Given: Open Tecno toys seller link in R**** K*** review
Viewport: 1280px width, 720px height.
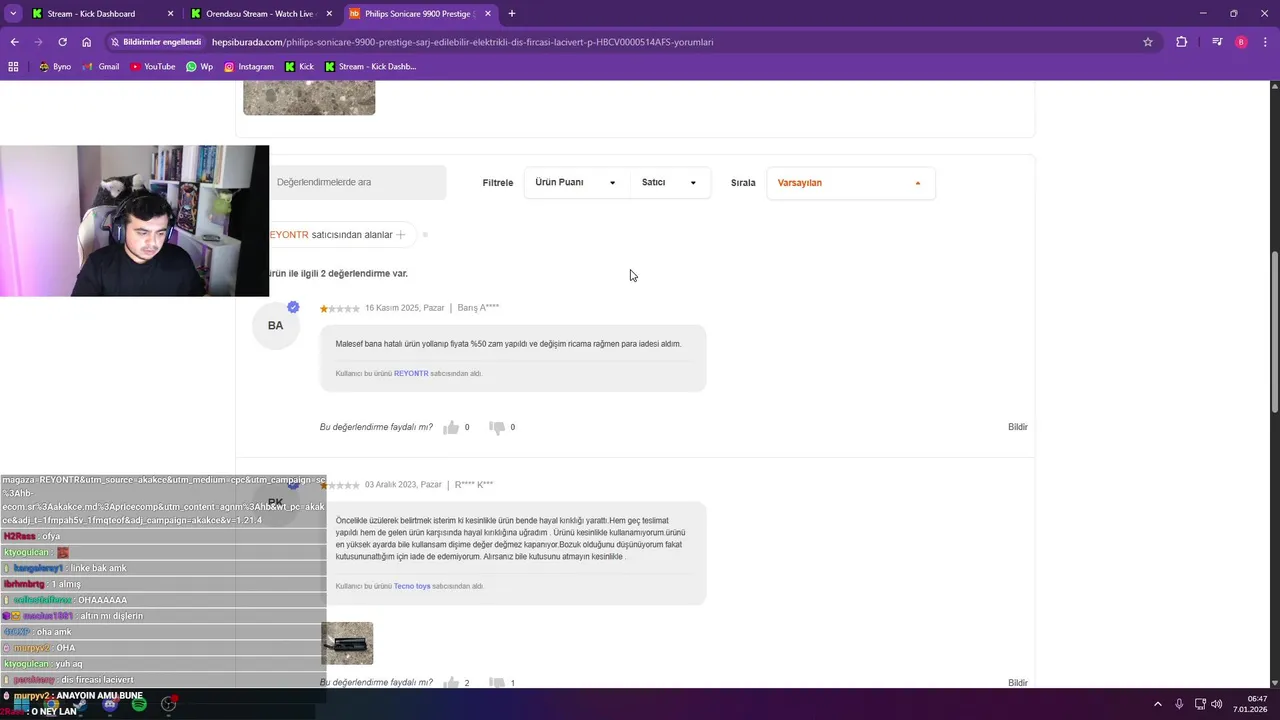Looking at the screenshot, I should [x=412, y=586].
